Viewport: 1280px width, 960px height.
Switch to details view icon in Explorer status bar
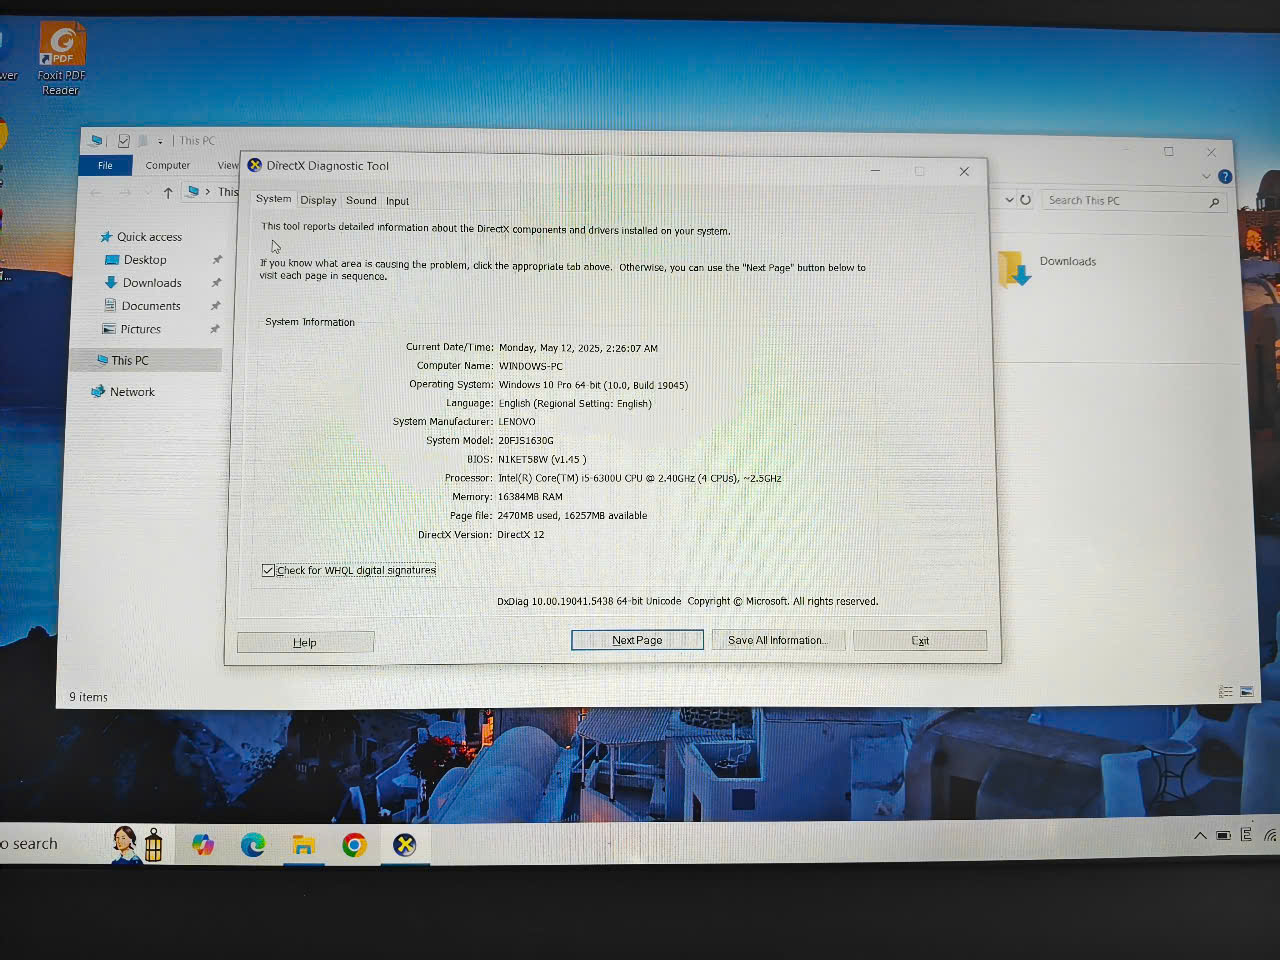pos(1226,692)
